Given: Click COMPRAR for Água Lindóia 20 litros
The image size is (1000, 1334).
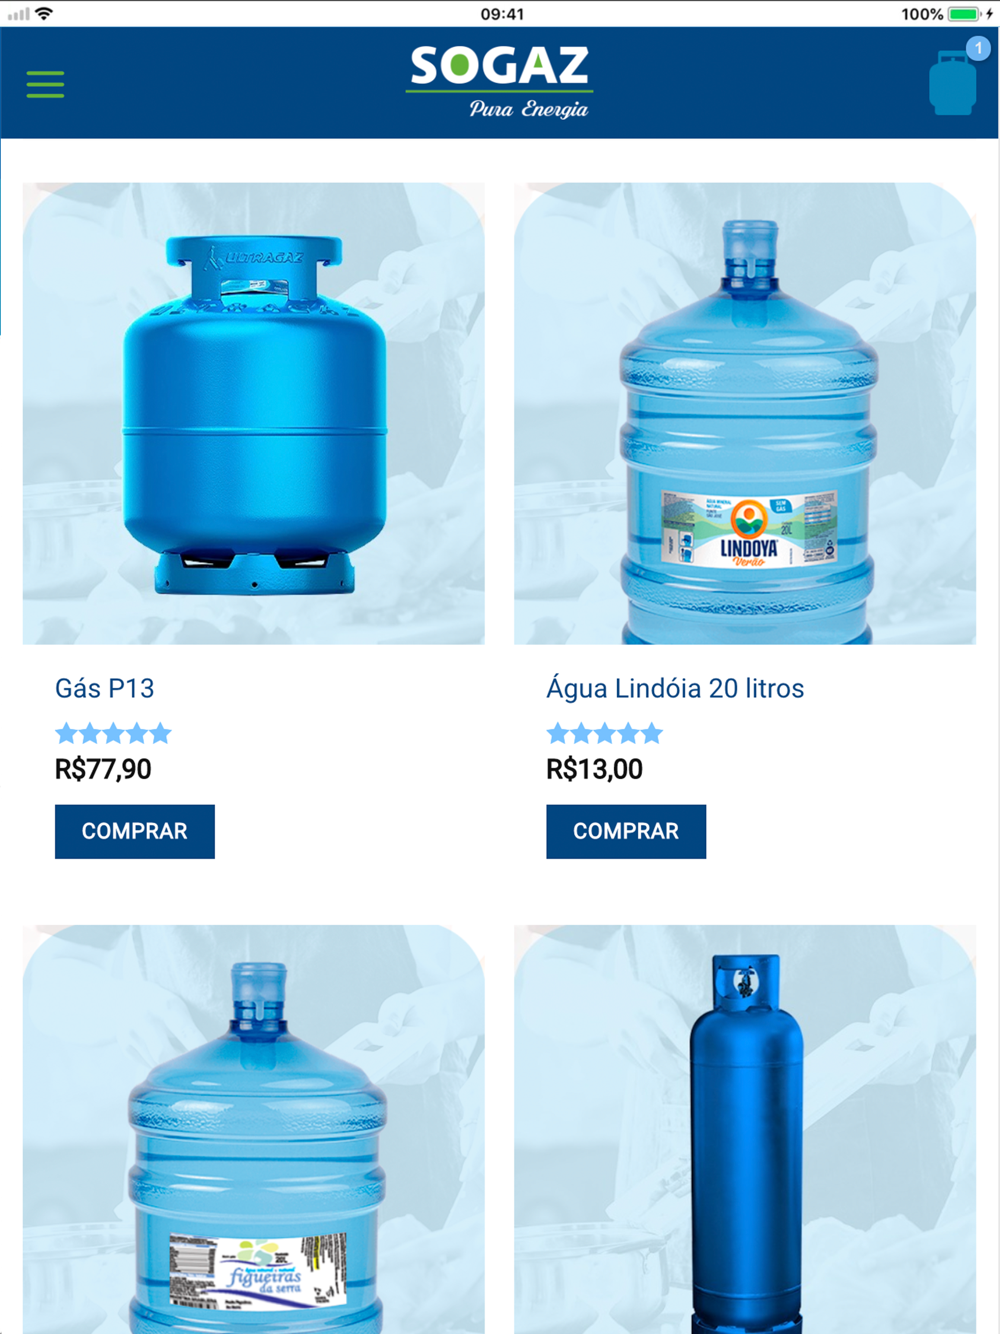Looking at the screenshot, I should tap(626, 831).
